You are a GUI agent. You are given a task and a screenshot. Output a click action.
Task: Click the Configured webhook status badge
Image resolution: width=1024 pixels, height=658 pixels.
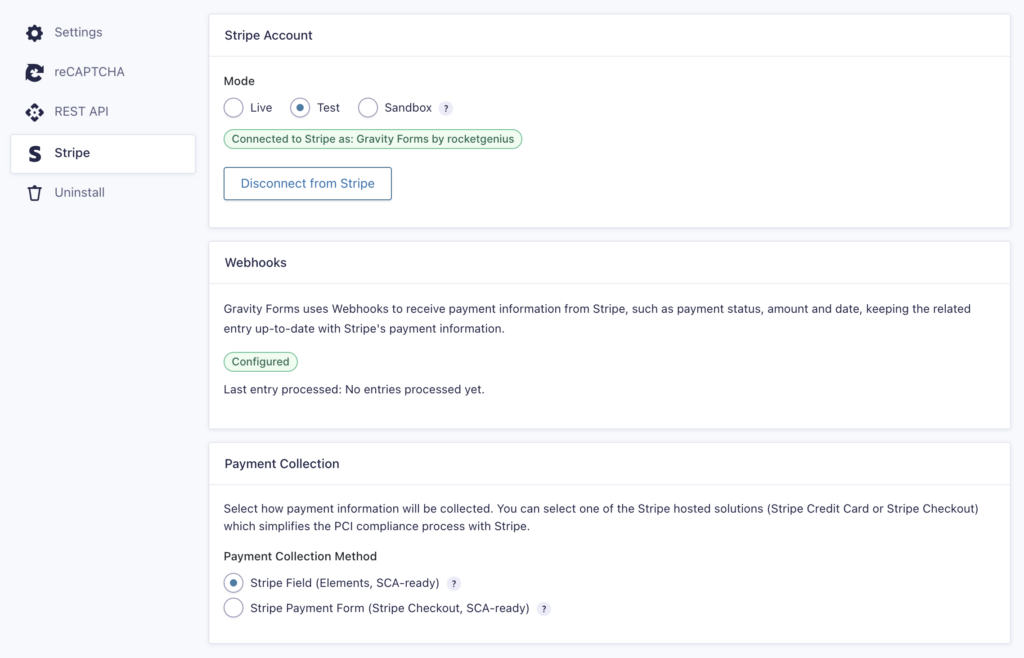(261, 362)
